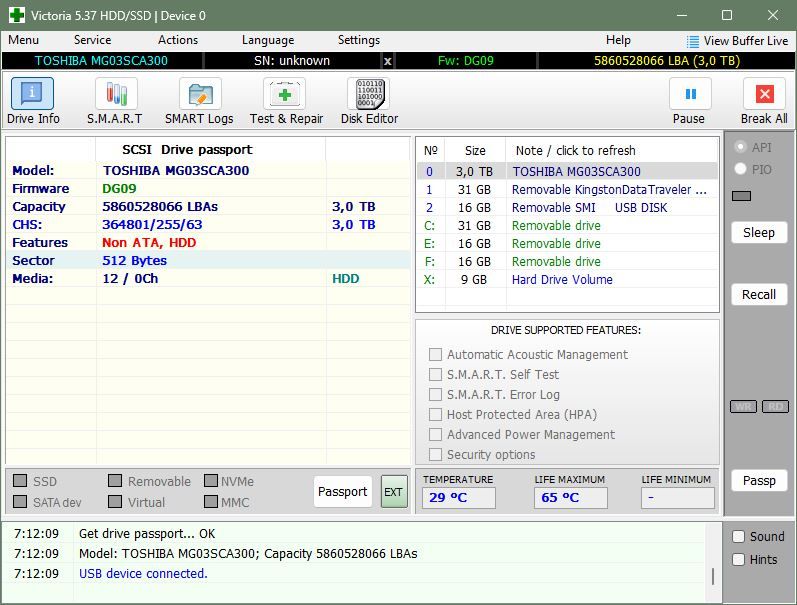Viewport: 797px width, 605px height.
Task: Open the Disk Editor binary icon
Action: [369, 94]
